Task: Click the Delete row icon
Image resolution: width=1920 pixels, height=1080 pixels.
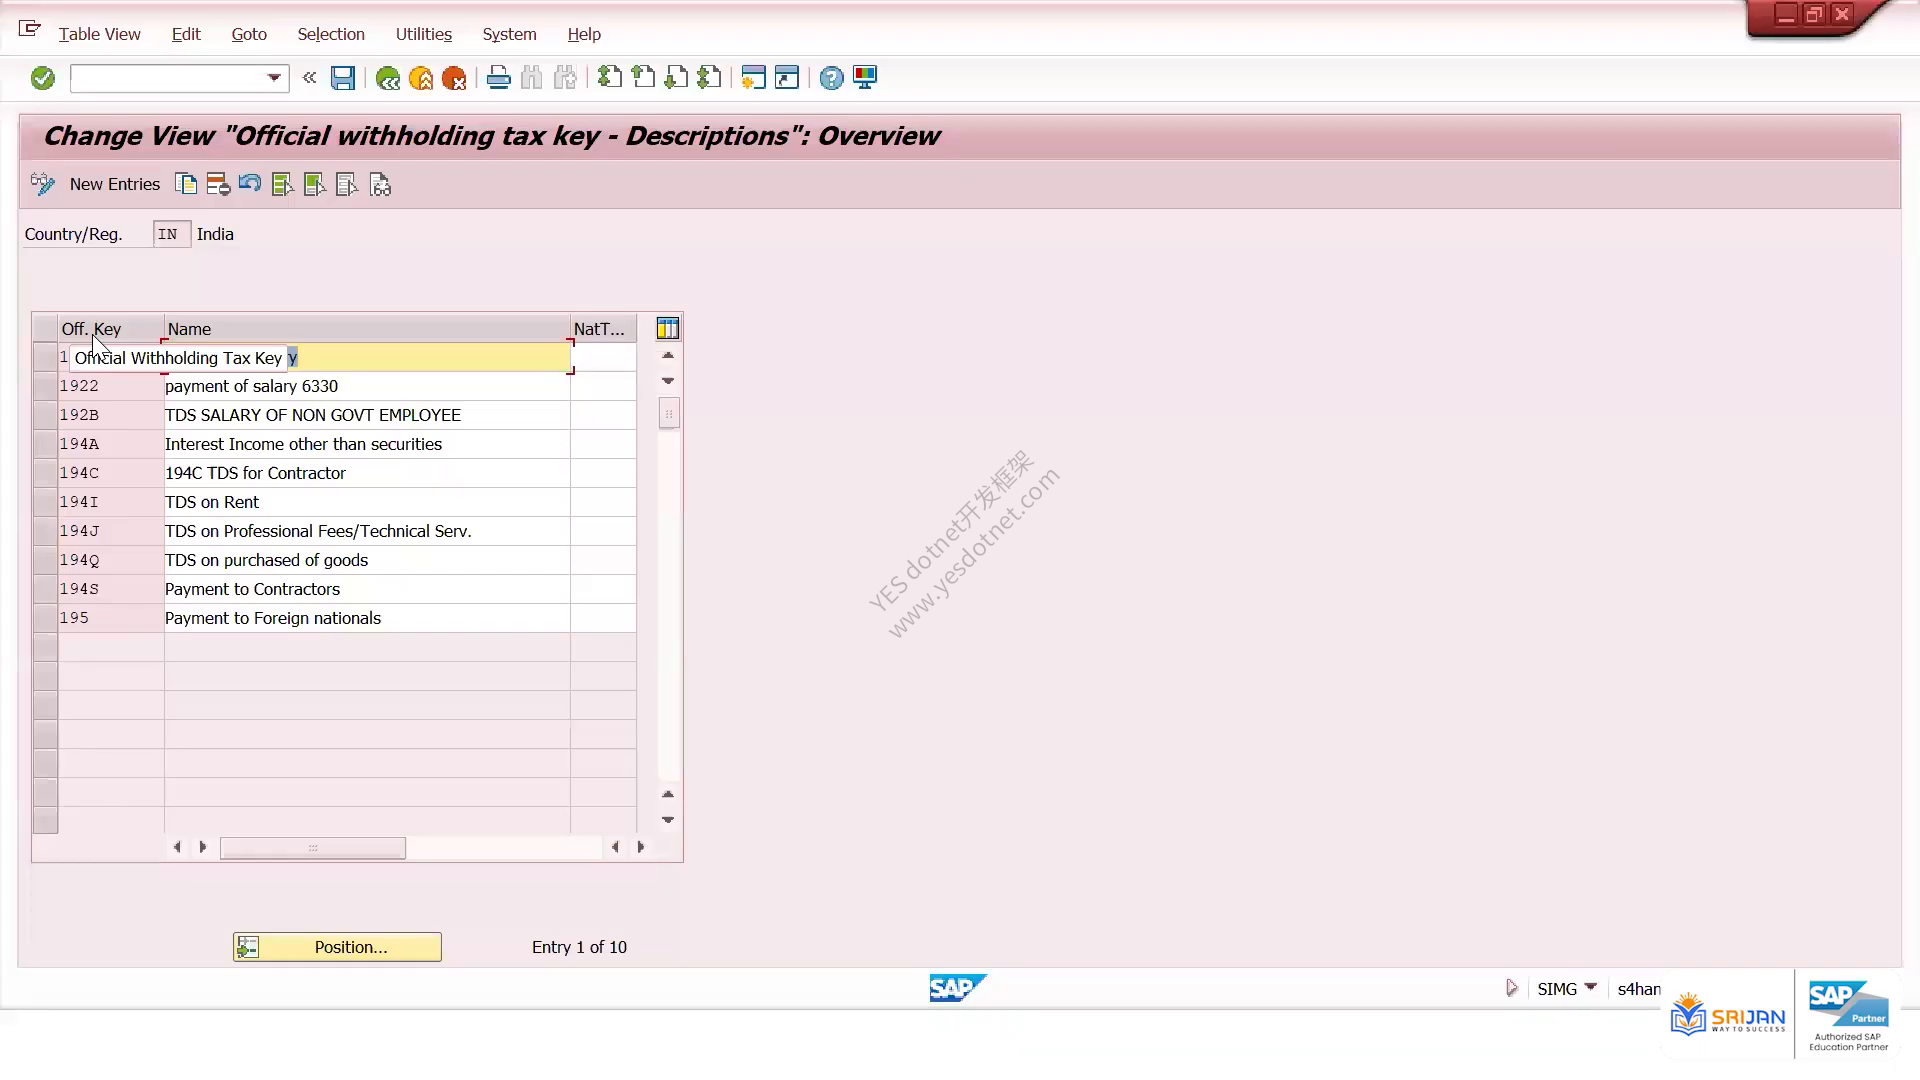Action: (x=218, y=184)
